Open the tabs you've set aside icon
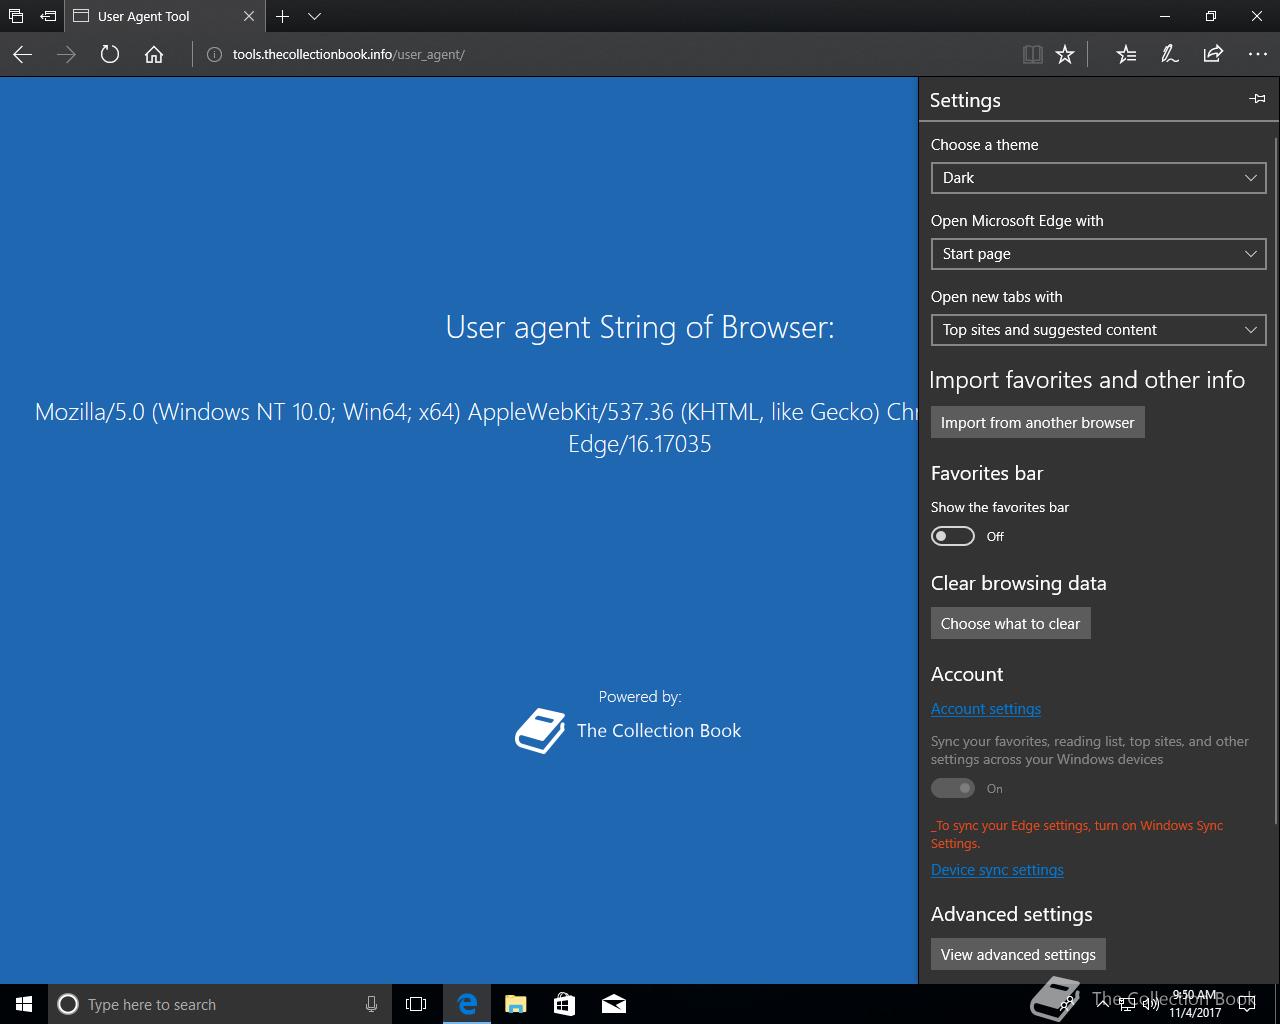 16,16
